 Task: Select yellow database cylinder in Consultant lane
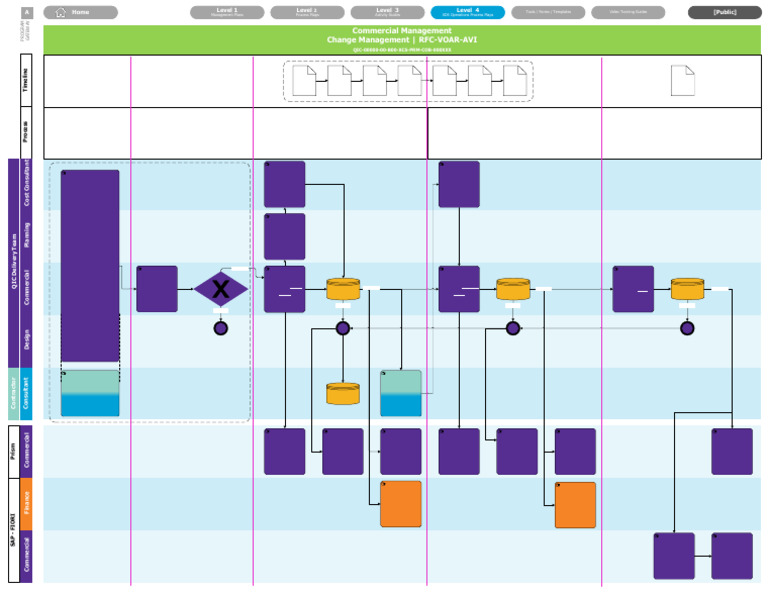[343, 394]
